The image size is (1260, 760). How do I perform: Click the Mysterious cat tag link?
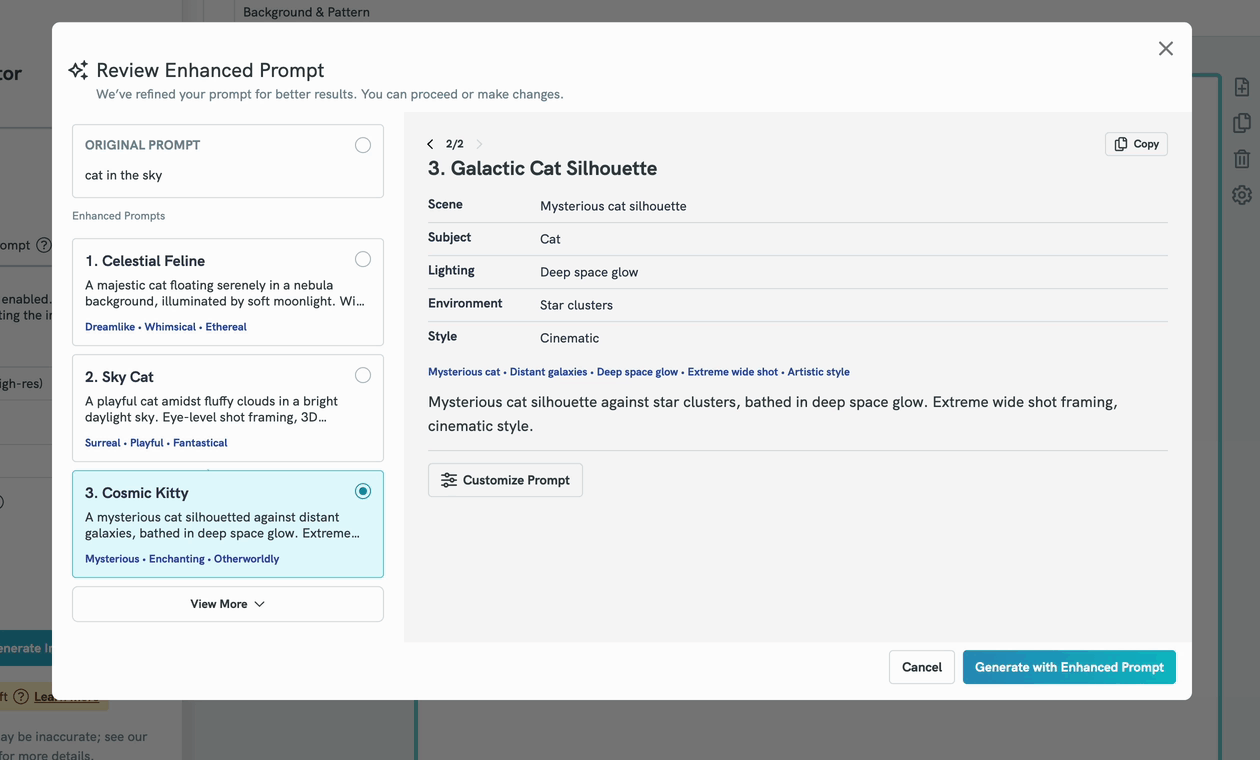coord(464,372)
